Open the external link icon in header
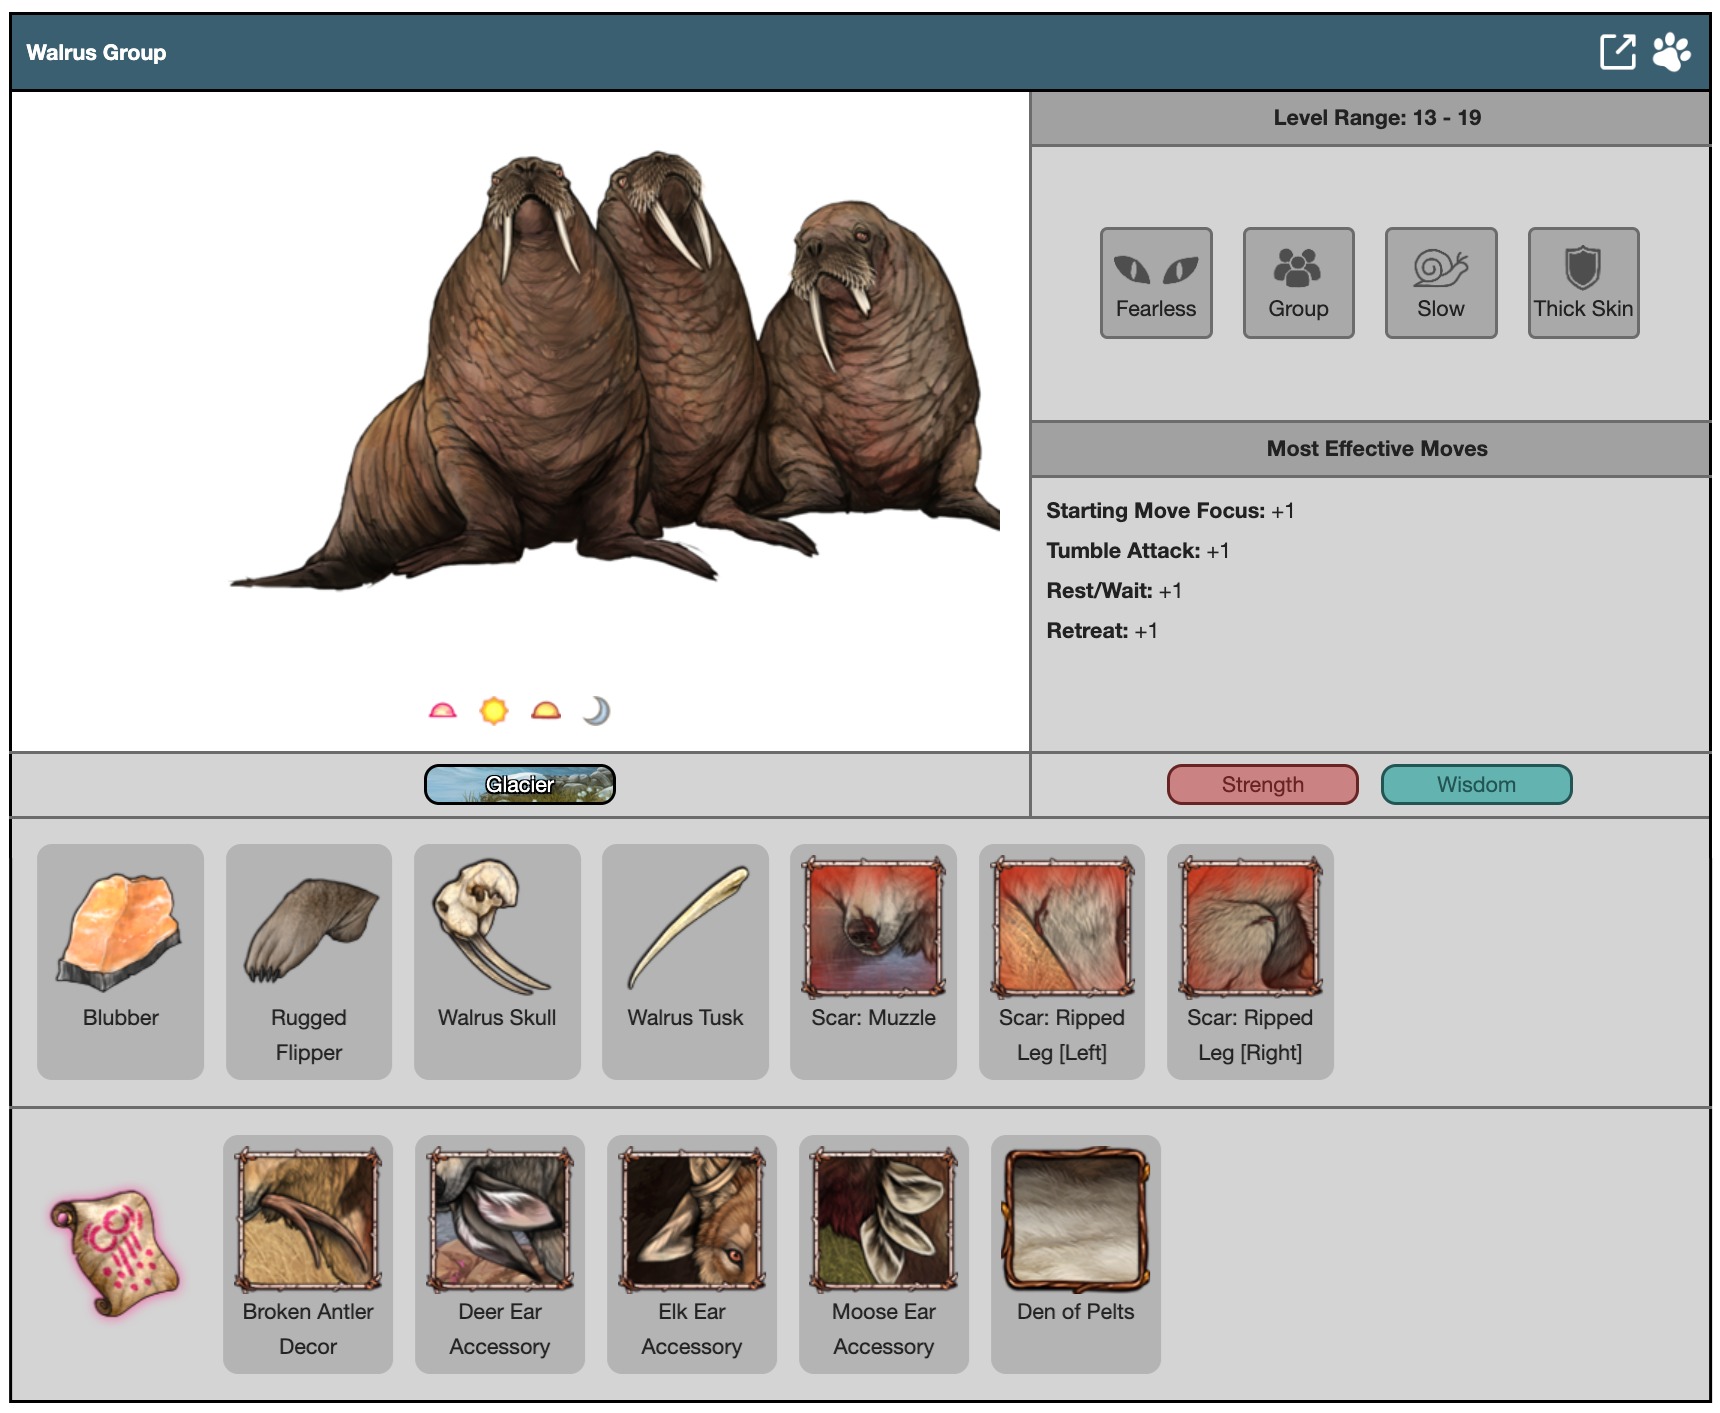The image size is (1720, 1413). (1617, 52)
